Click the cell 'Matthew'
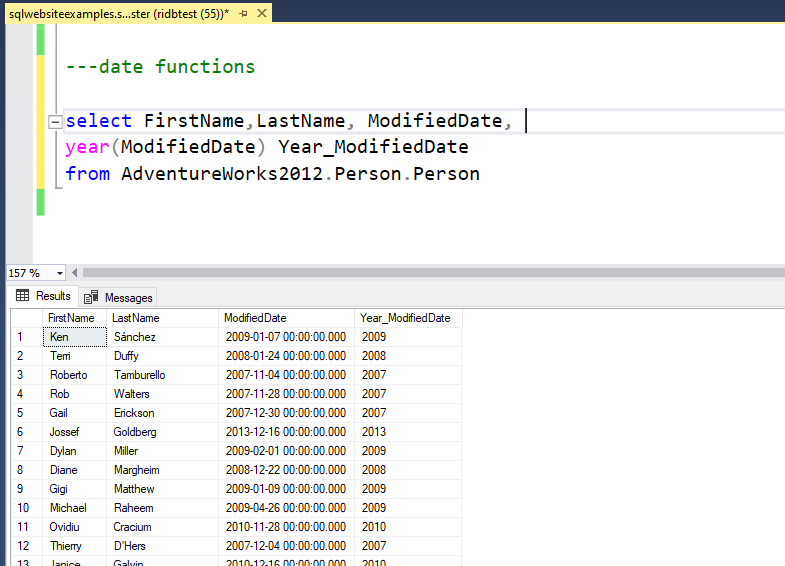 pyautogui.click(x=163, y=489)
